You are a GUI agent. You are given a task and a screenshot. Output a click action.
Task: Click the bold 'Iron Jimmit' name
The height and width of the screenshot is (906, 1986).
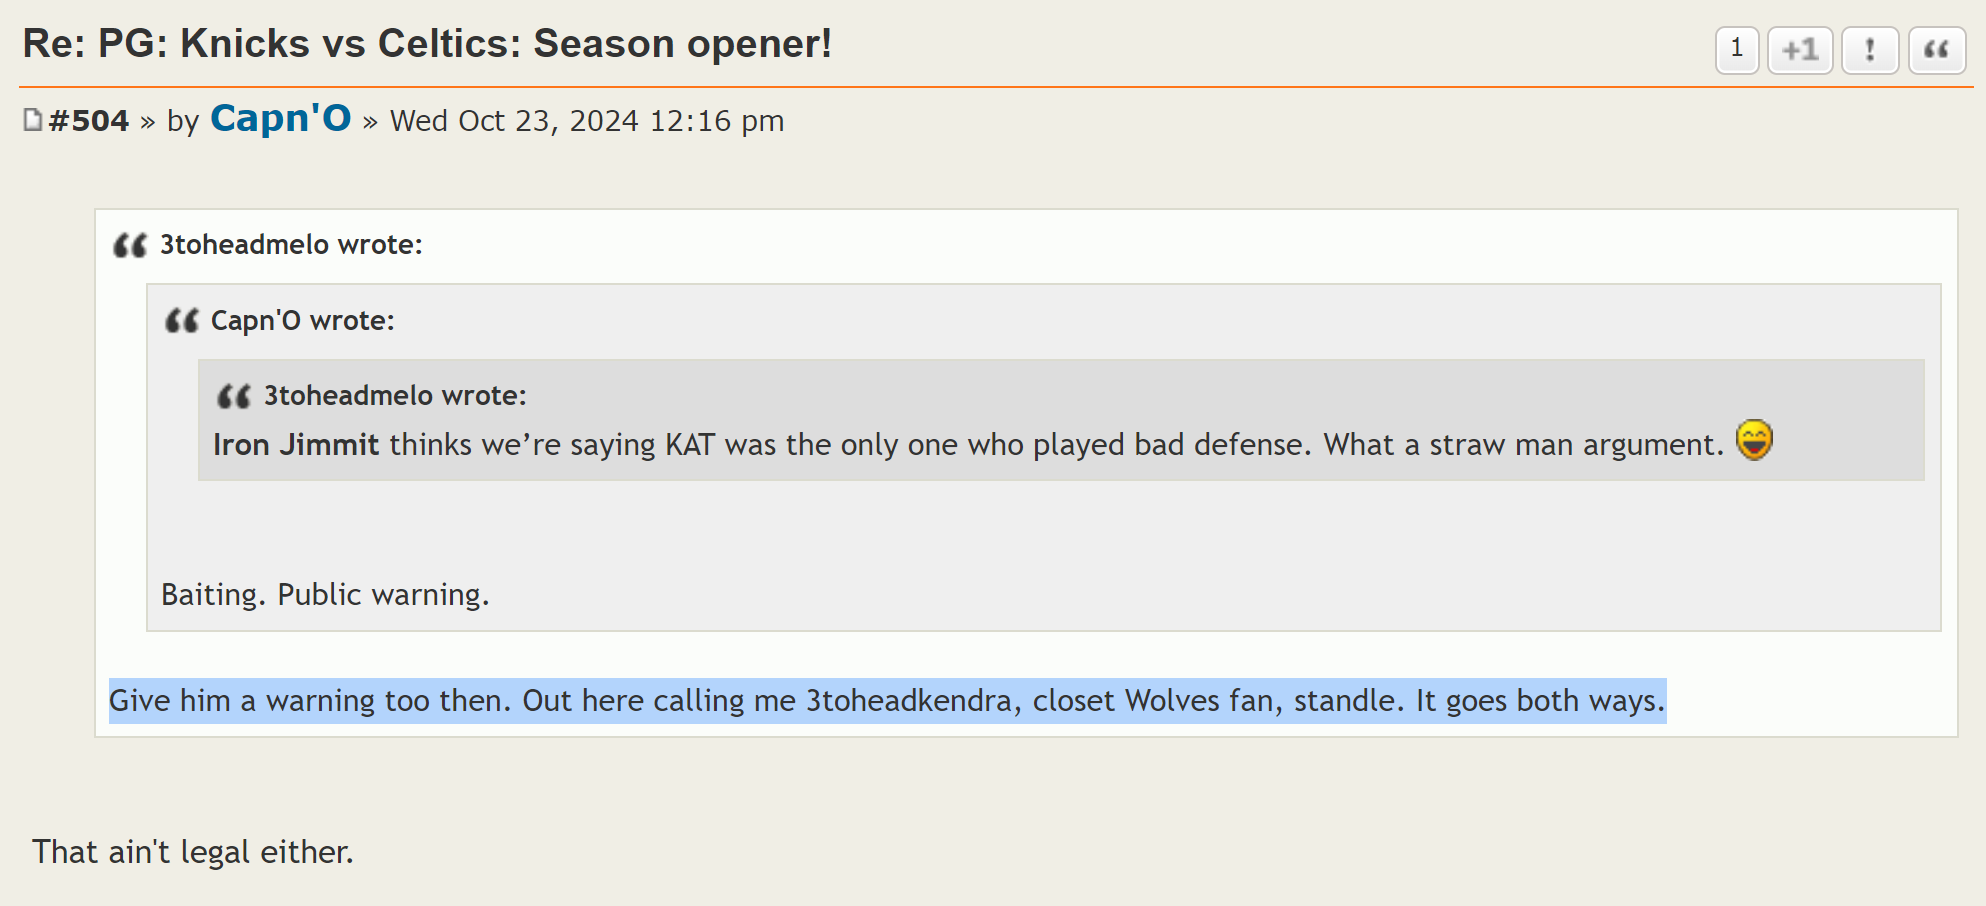pyautogui.click(x=296, y=445)
